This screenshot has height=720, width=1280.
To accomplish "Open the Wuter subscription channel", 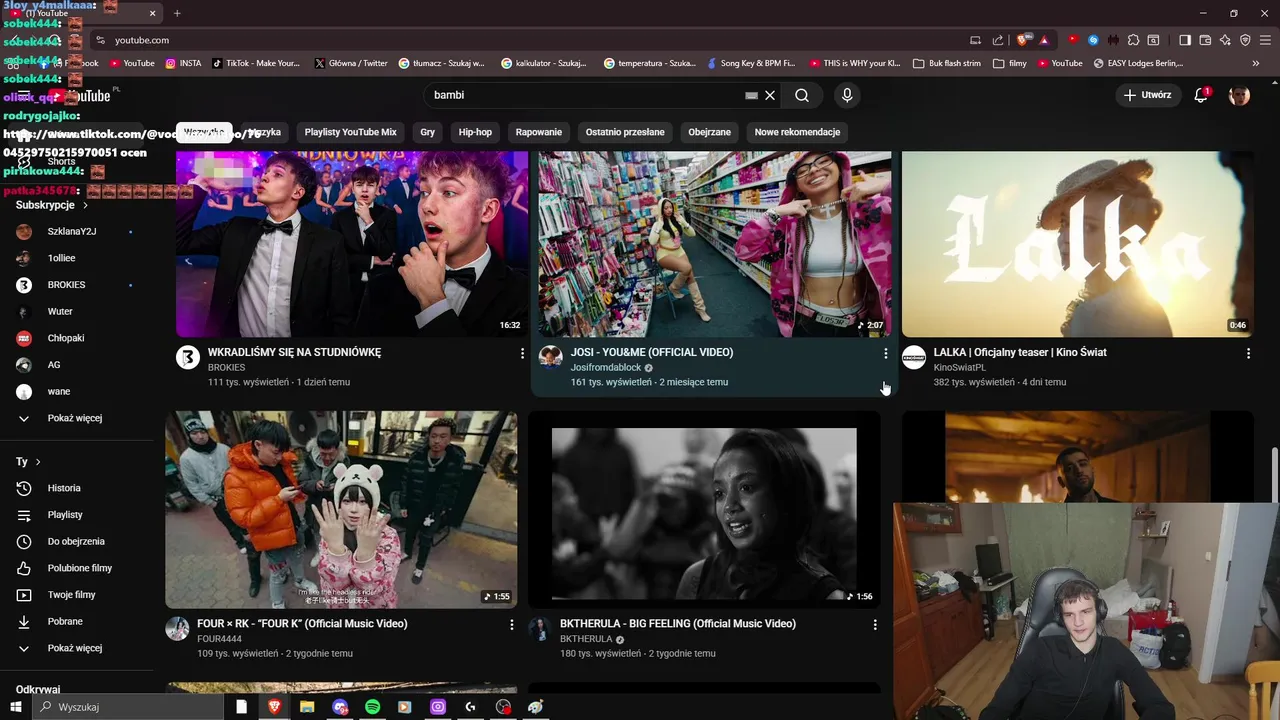I will pyautogui.click(x=75, y=312).
